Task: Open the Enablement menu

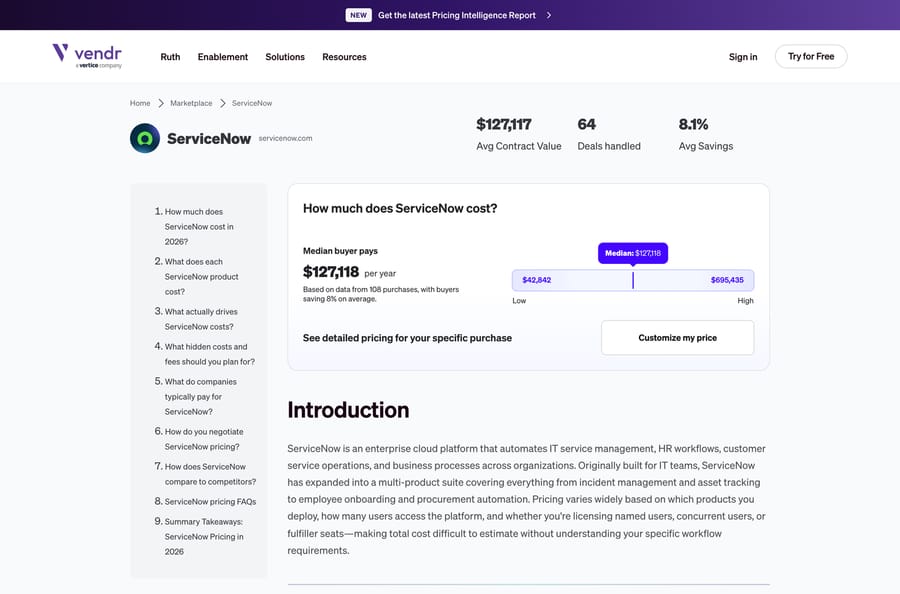Action: (223, 57)
